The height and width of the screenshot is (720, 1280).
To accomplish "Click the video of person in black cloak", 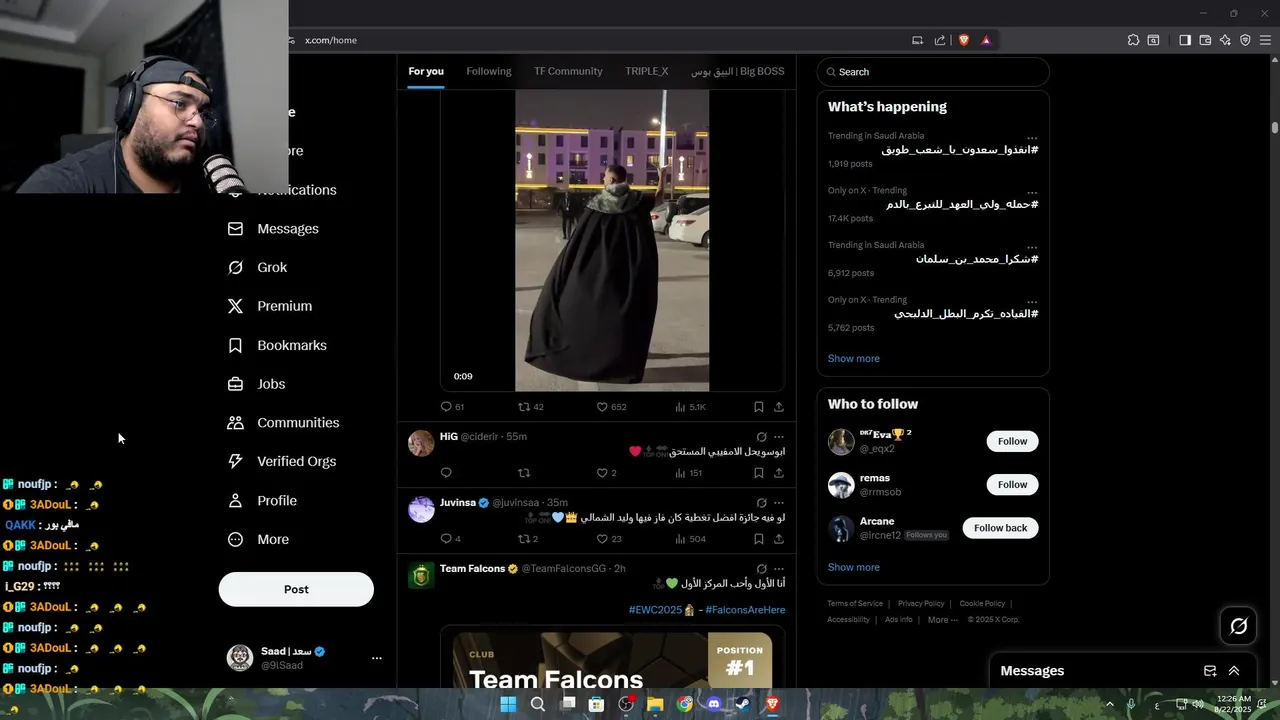I will click(612, 240).
